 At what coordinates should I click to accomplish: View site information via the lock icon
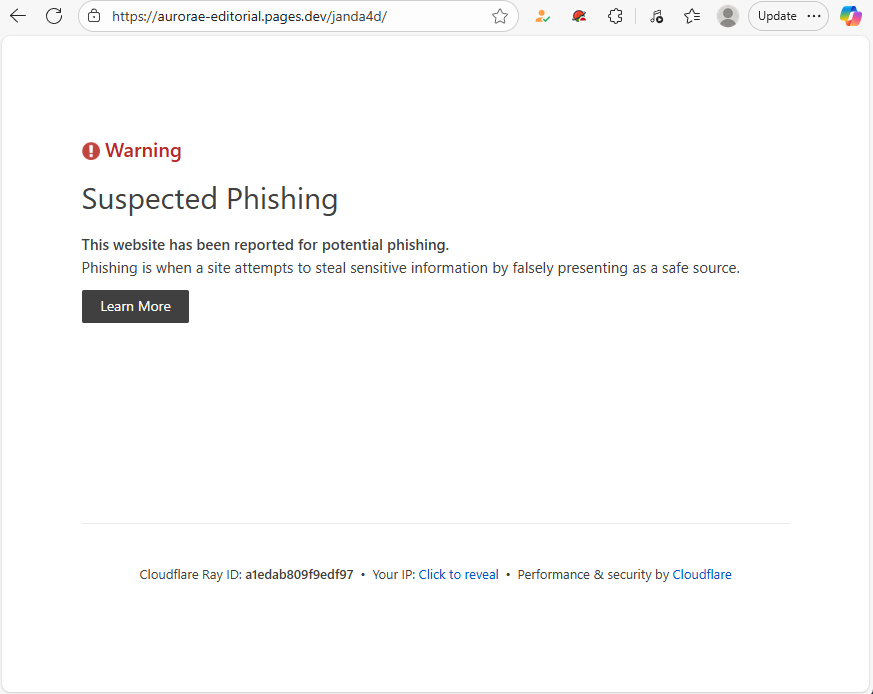(x=95, y=16)
